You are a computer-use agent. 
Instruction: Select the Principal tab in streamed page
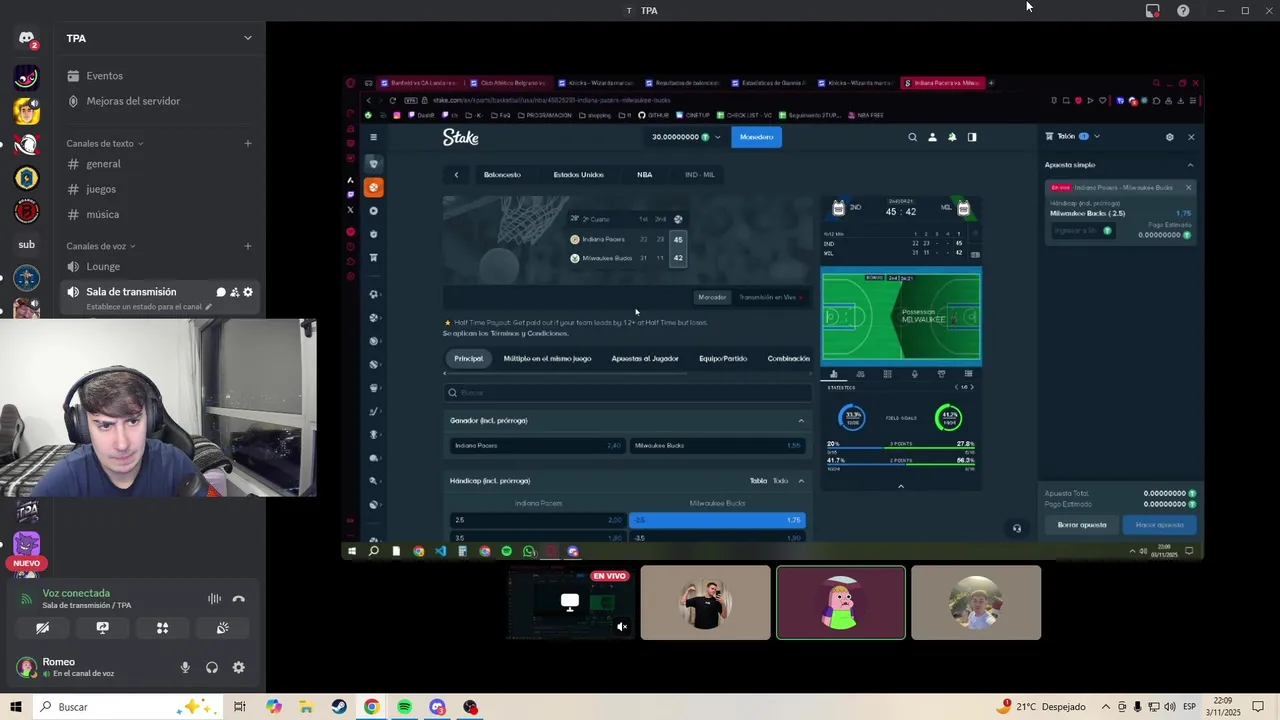[x=468, y=358]
